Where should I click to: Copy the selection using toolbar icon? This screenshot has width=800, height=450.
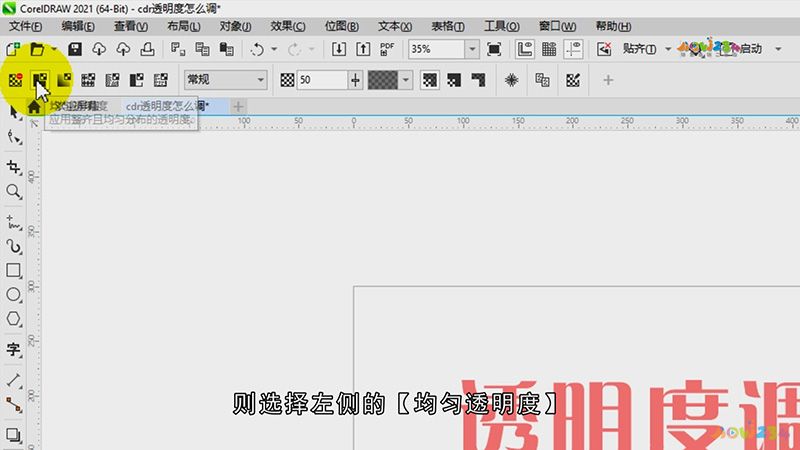202,49
